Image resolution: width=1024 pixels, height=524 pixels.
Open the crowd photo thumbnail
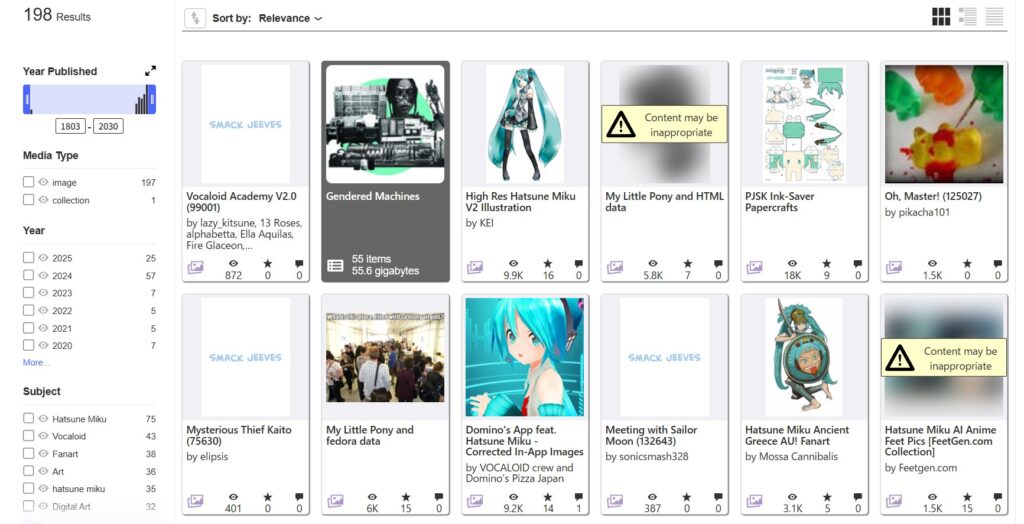385,357
